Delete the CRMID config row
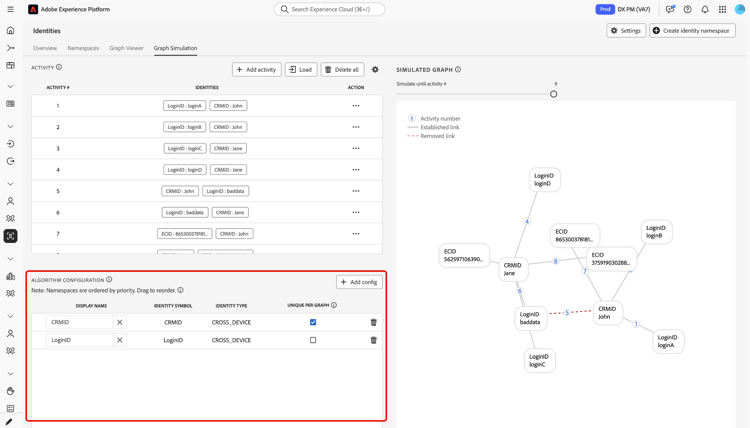 click(x=374, y=322)
